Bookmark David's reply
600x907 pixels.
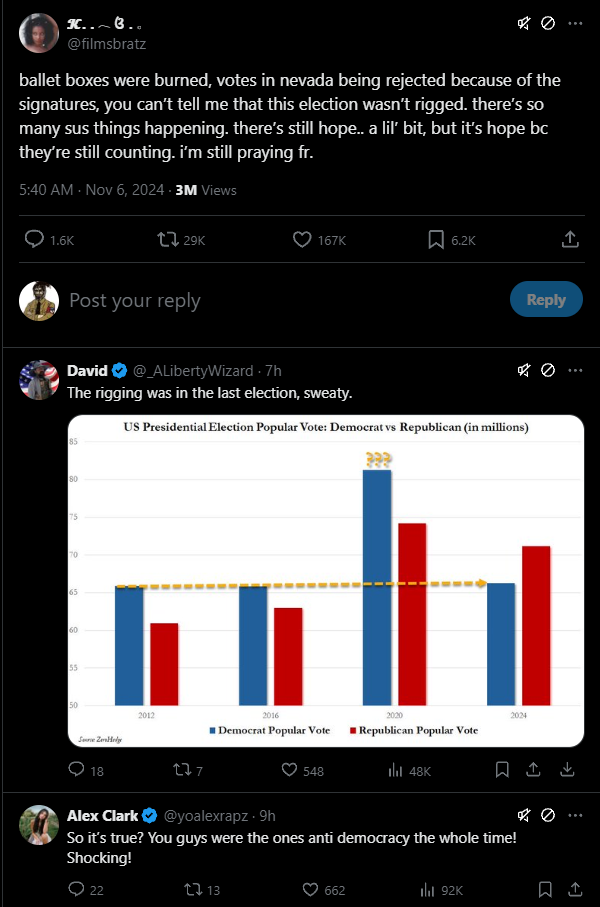click(x=503, y=770)
